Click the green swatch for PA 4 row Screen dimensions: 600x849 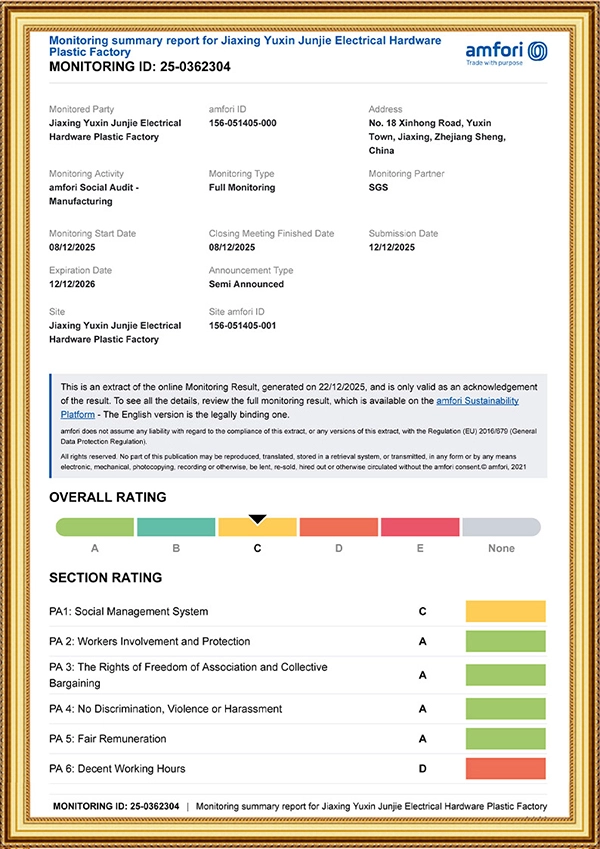[x=506, y=709]
